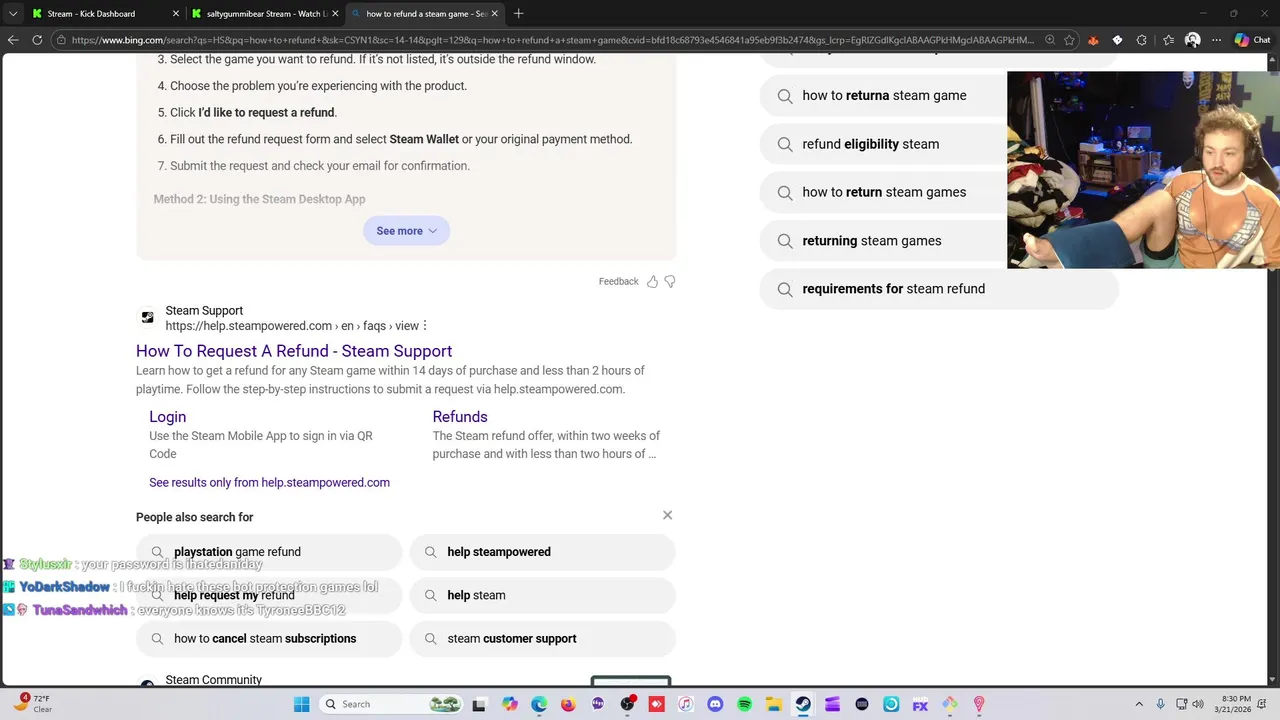Open Steam Support result options menu
Image resolution: width=1280 pixels, height=720 pixels.
pos(425,326)
